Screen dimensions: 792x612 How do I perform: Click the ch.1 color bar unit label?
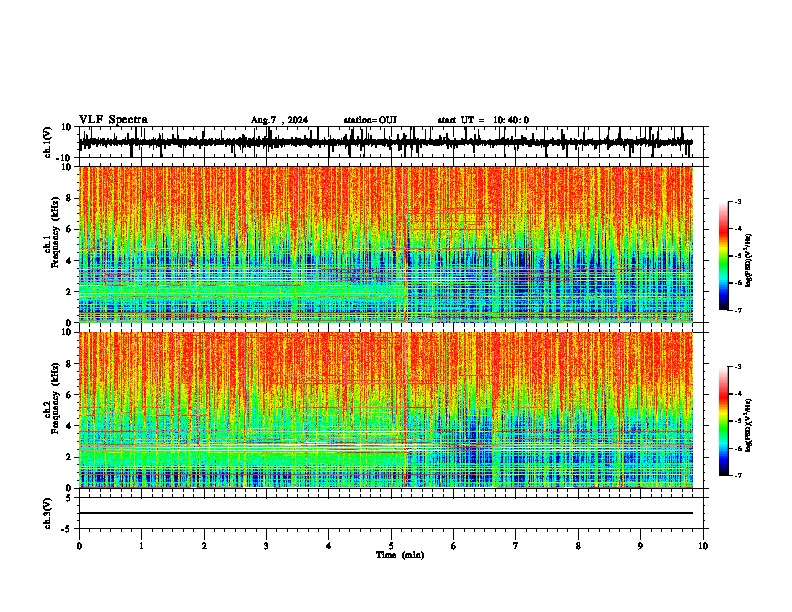749,261
